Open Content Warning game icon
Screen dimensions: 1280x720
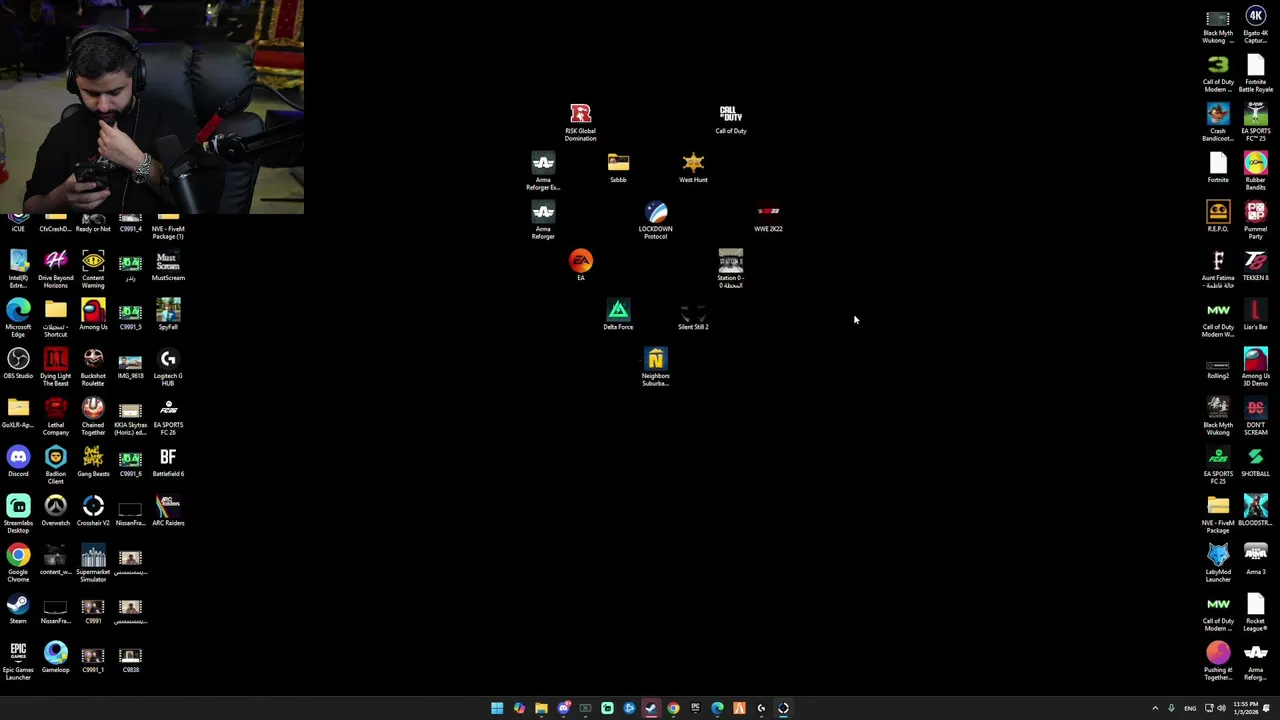93,269
